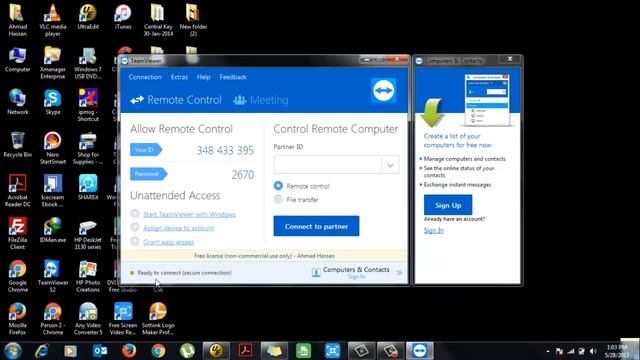Viewport: 640px width, 360px height.
Task: Open the UltraEdit desktop icon
Action: [x=88, y=16]
